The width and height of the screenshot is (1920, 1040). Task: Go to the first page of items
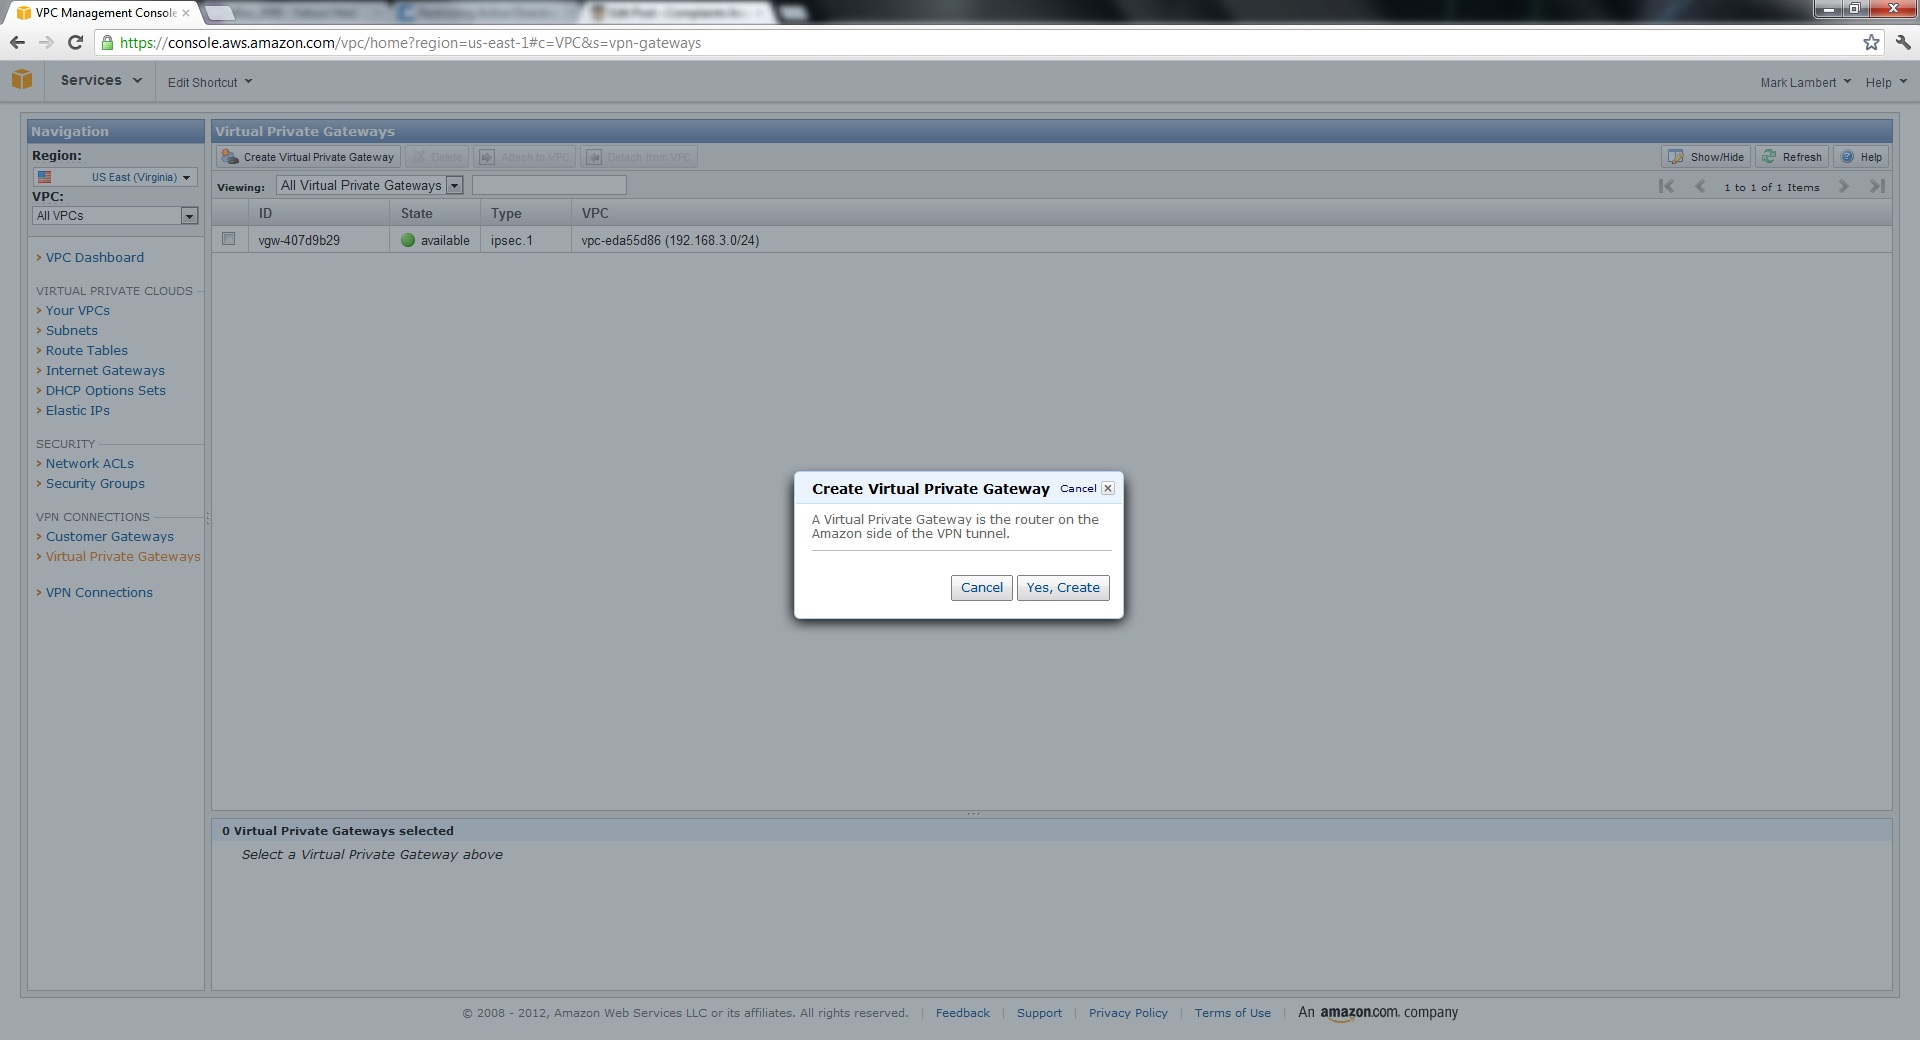(1666, 186)
